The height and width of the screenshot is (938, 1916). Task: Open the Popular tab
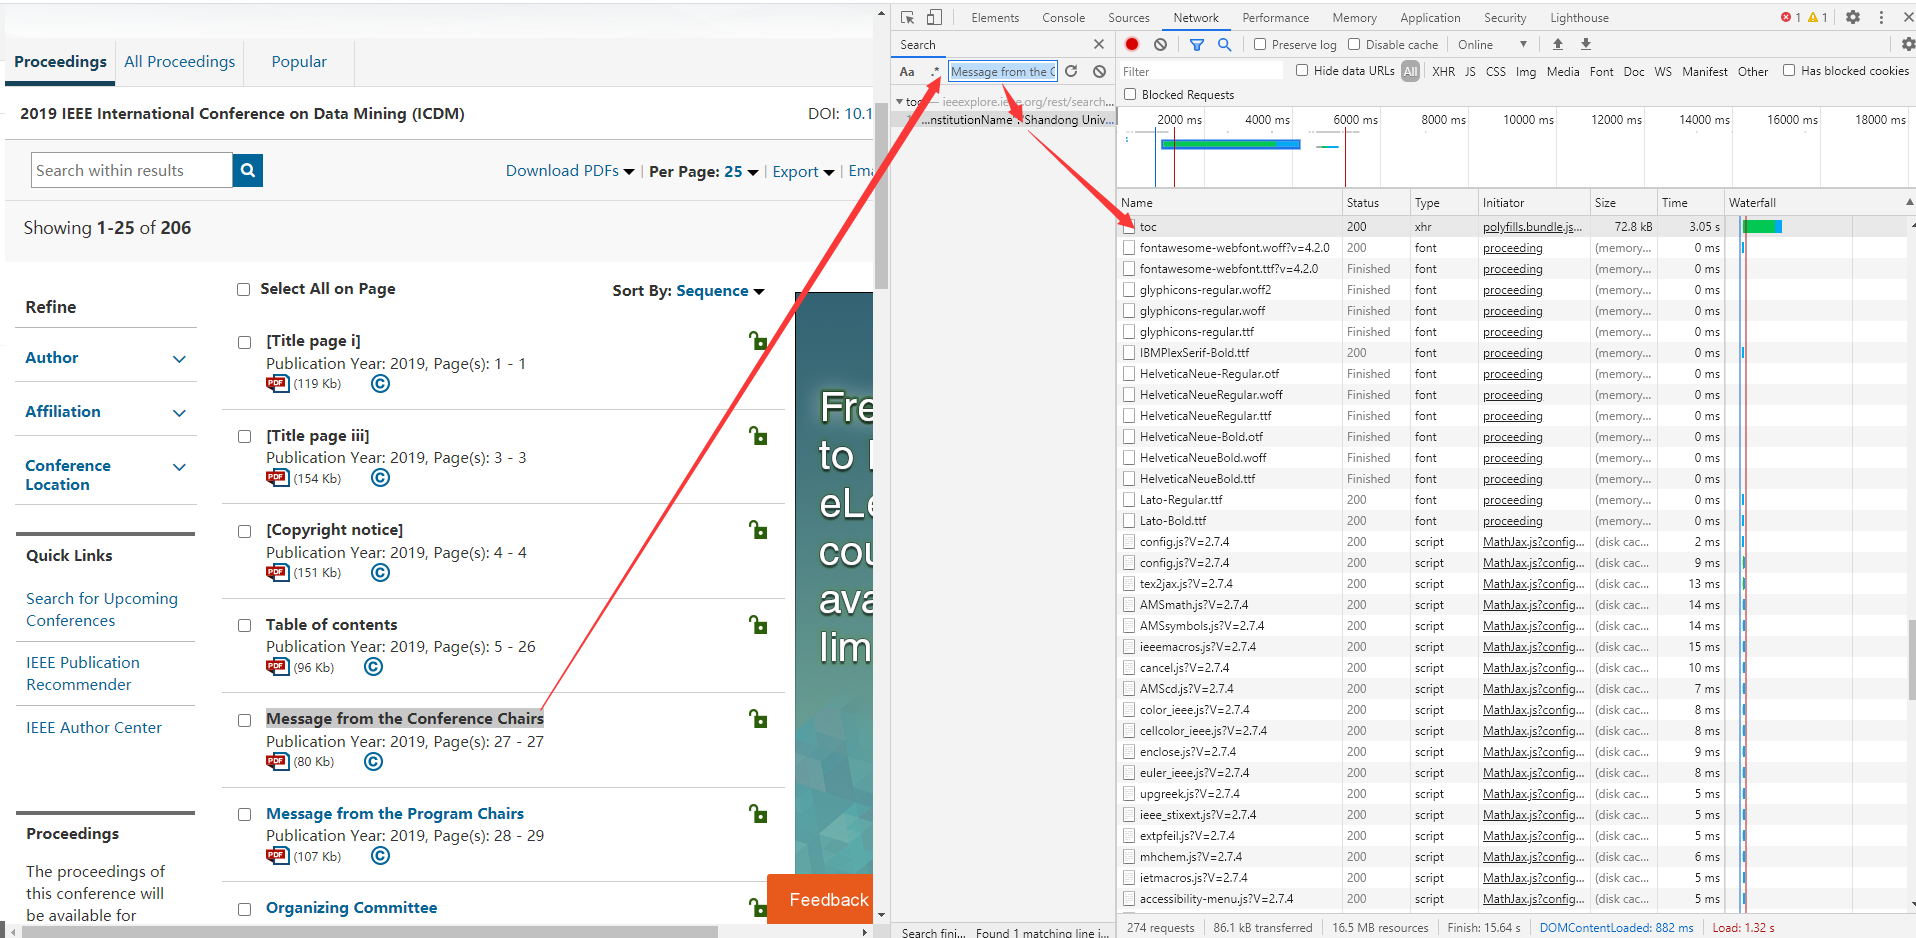click(299, 61)
